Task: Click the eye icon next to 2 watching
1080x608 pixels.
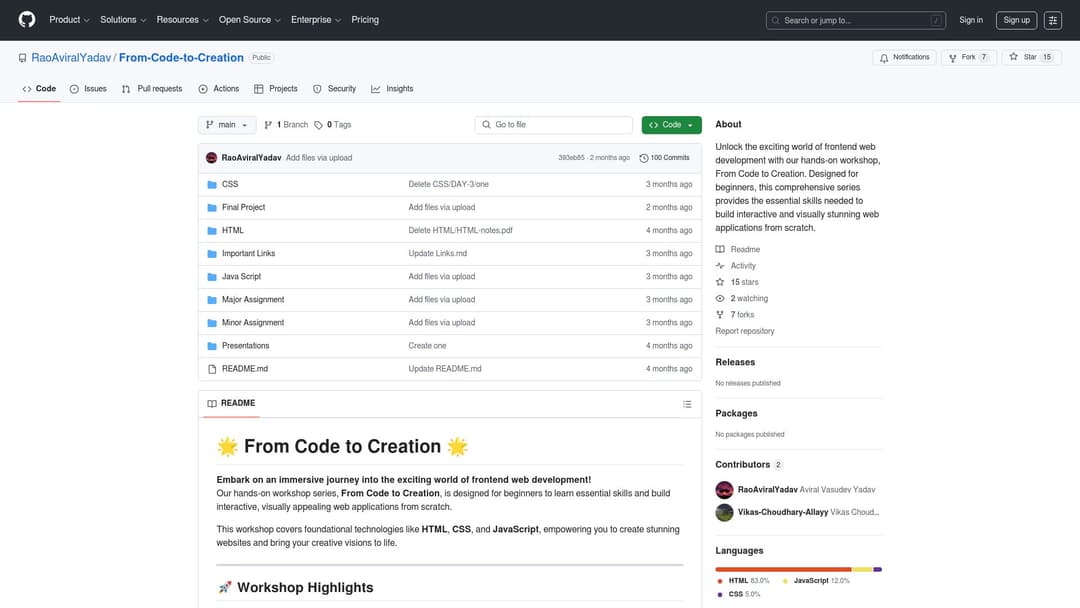Action: click(720, 299)
